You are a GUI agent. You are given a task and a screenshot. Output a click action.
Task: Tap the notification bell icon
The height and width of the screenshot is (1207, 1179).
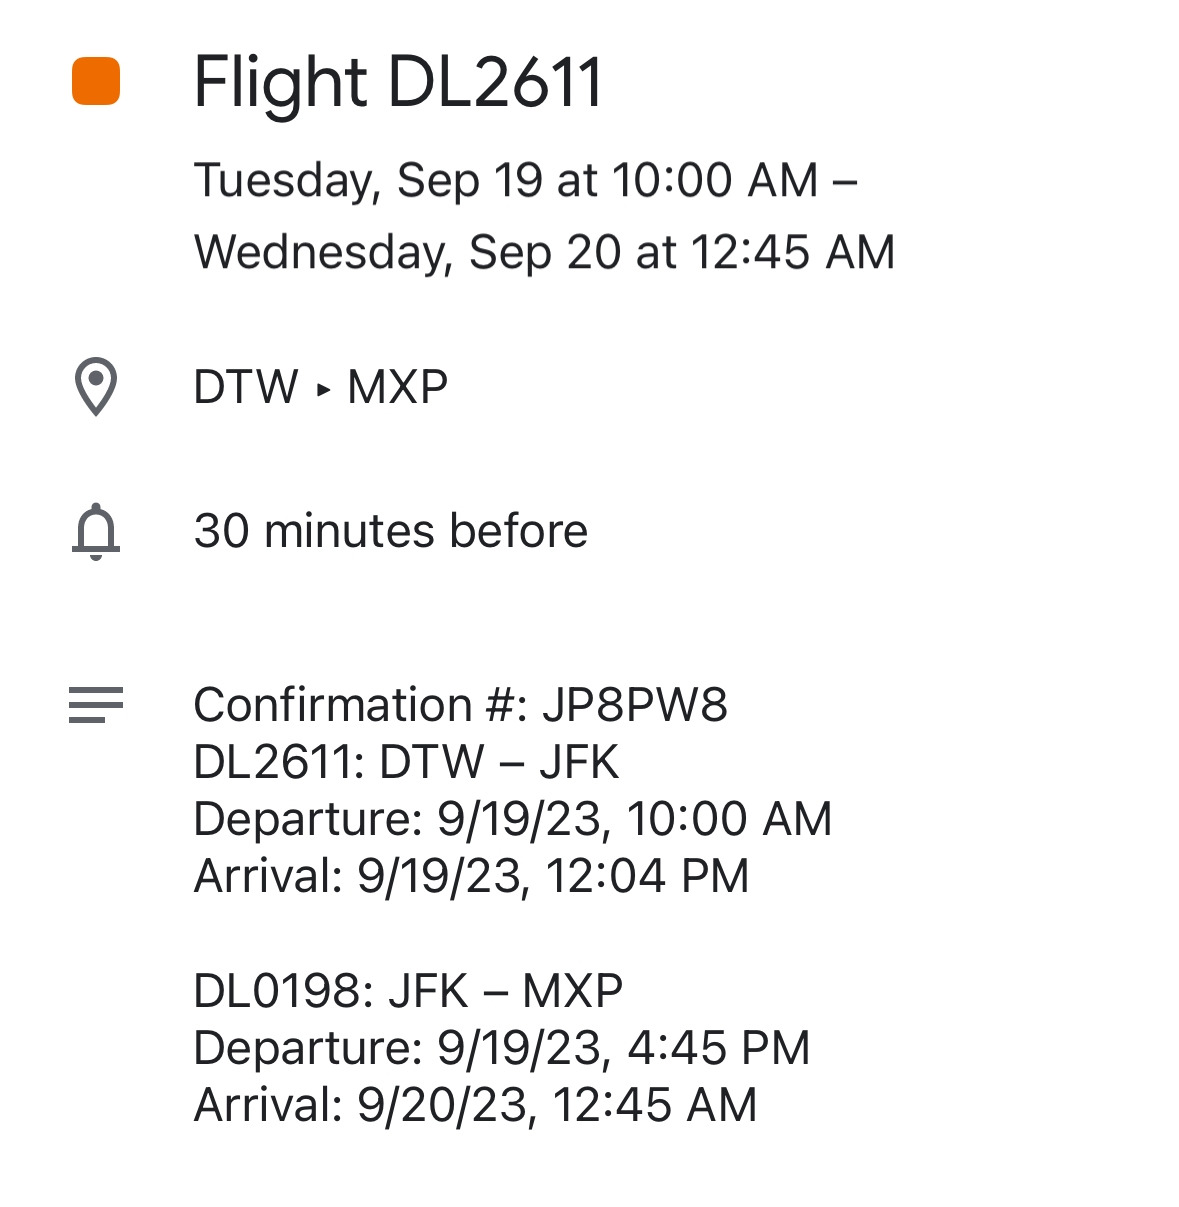point(96,530)
